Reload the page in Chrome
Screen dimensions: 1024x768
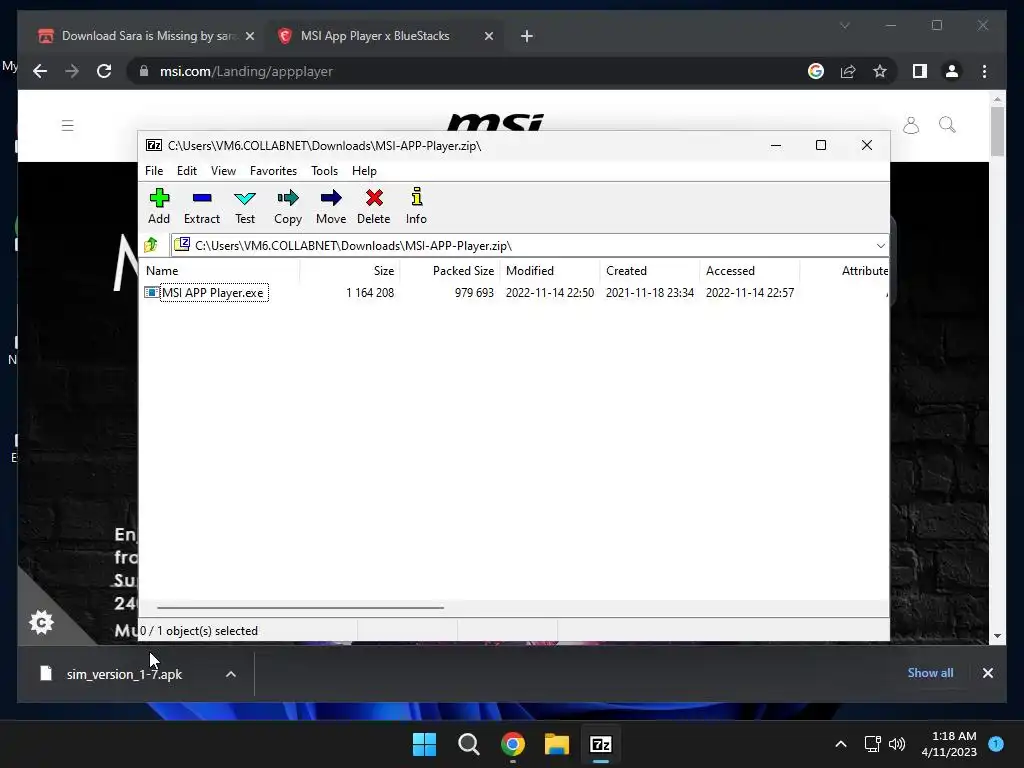[x=104, y=71]
